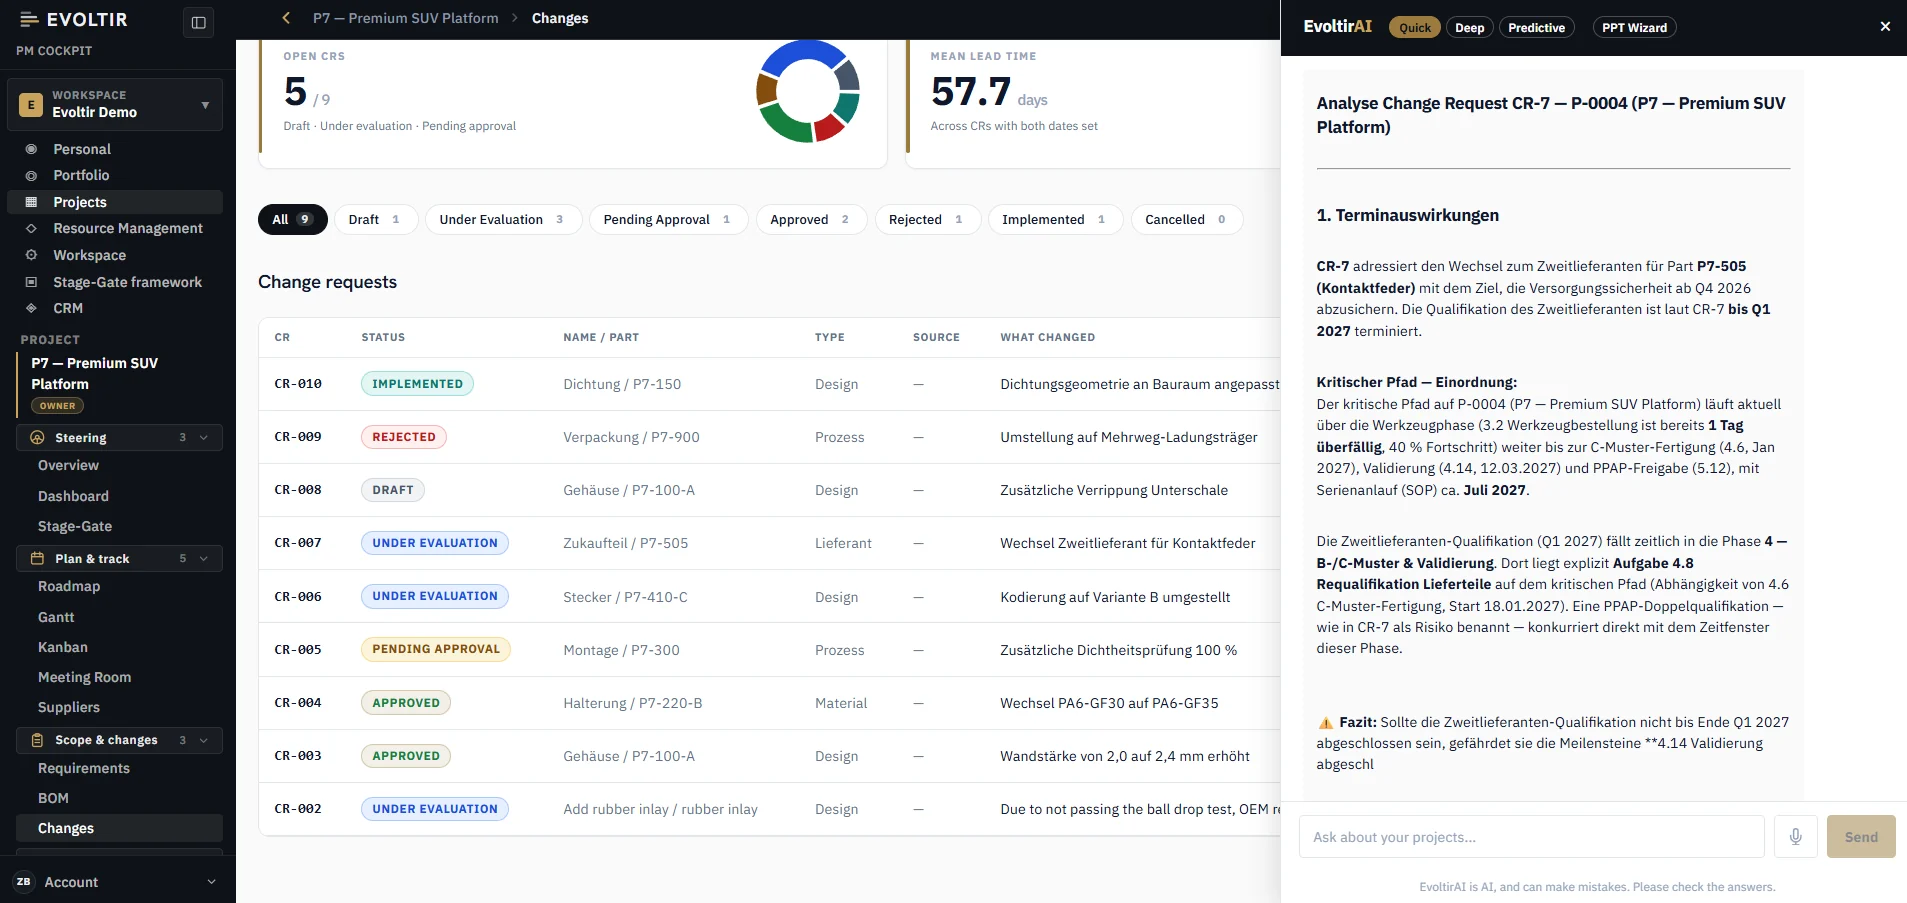Click the Send button
1907x903 pixels.
(1861, 837)
